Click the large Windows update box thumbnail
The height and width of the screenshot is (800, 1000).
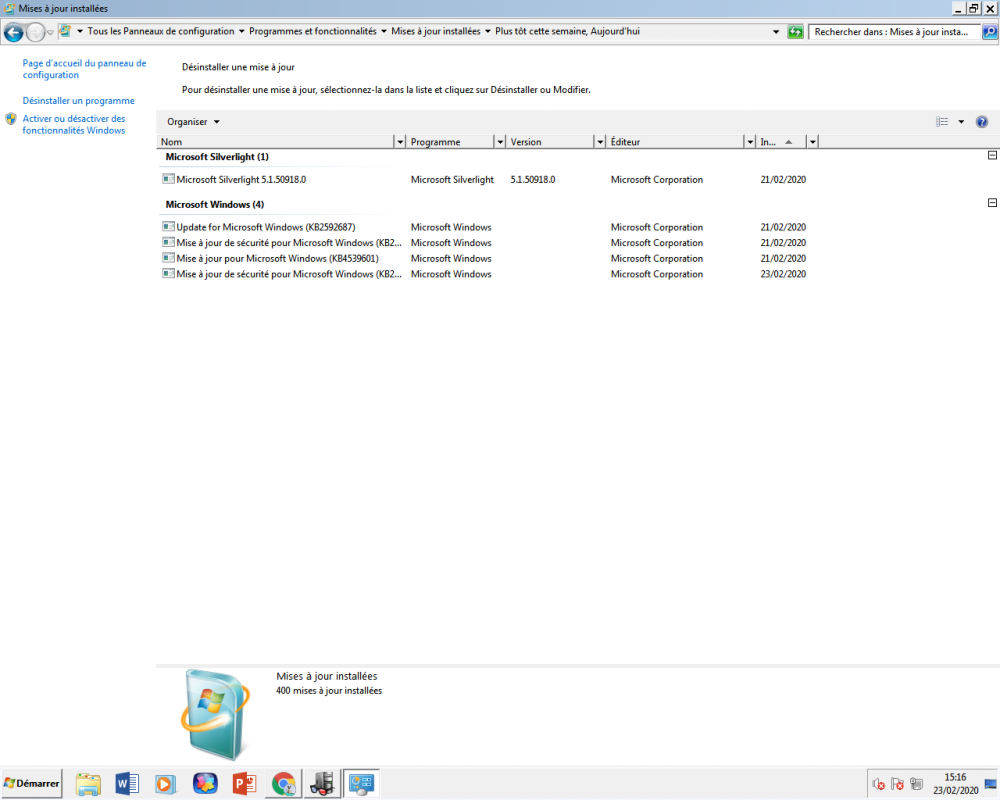[216, 714]
